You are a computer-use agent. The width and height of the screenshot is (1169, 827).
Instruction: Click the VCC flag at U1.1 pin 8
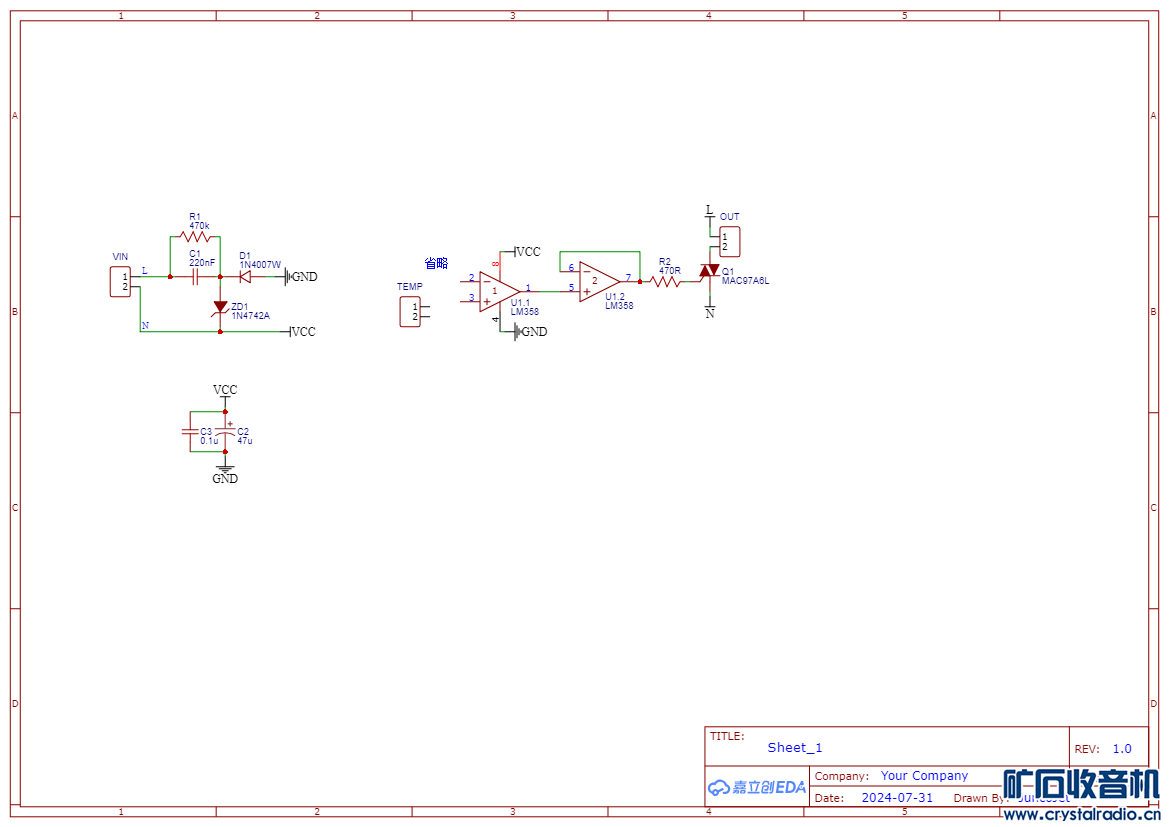point(526,251)
